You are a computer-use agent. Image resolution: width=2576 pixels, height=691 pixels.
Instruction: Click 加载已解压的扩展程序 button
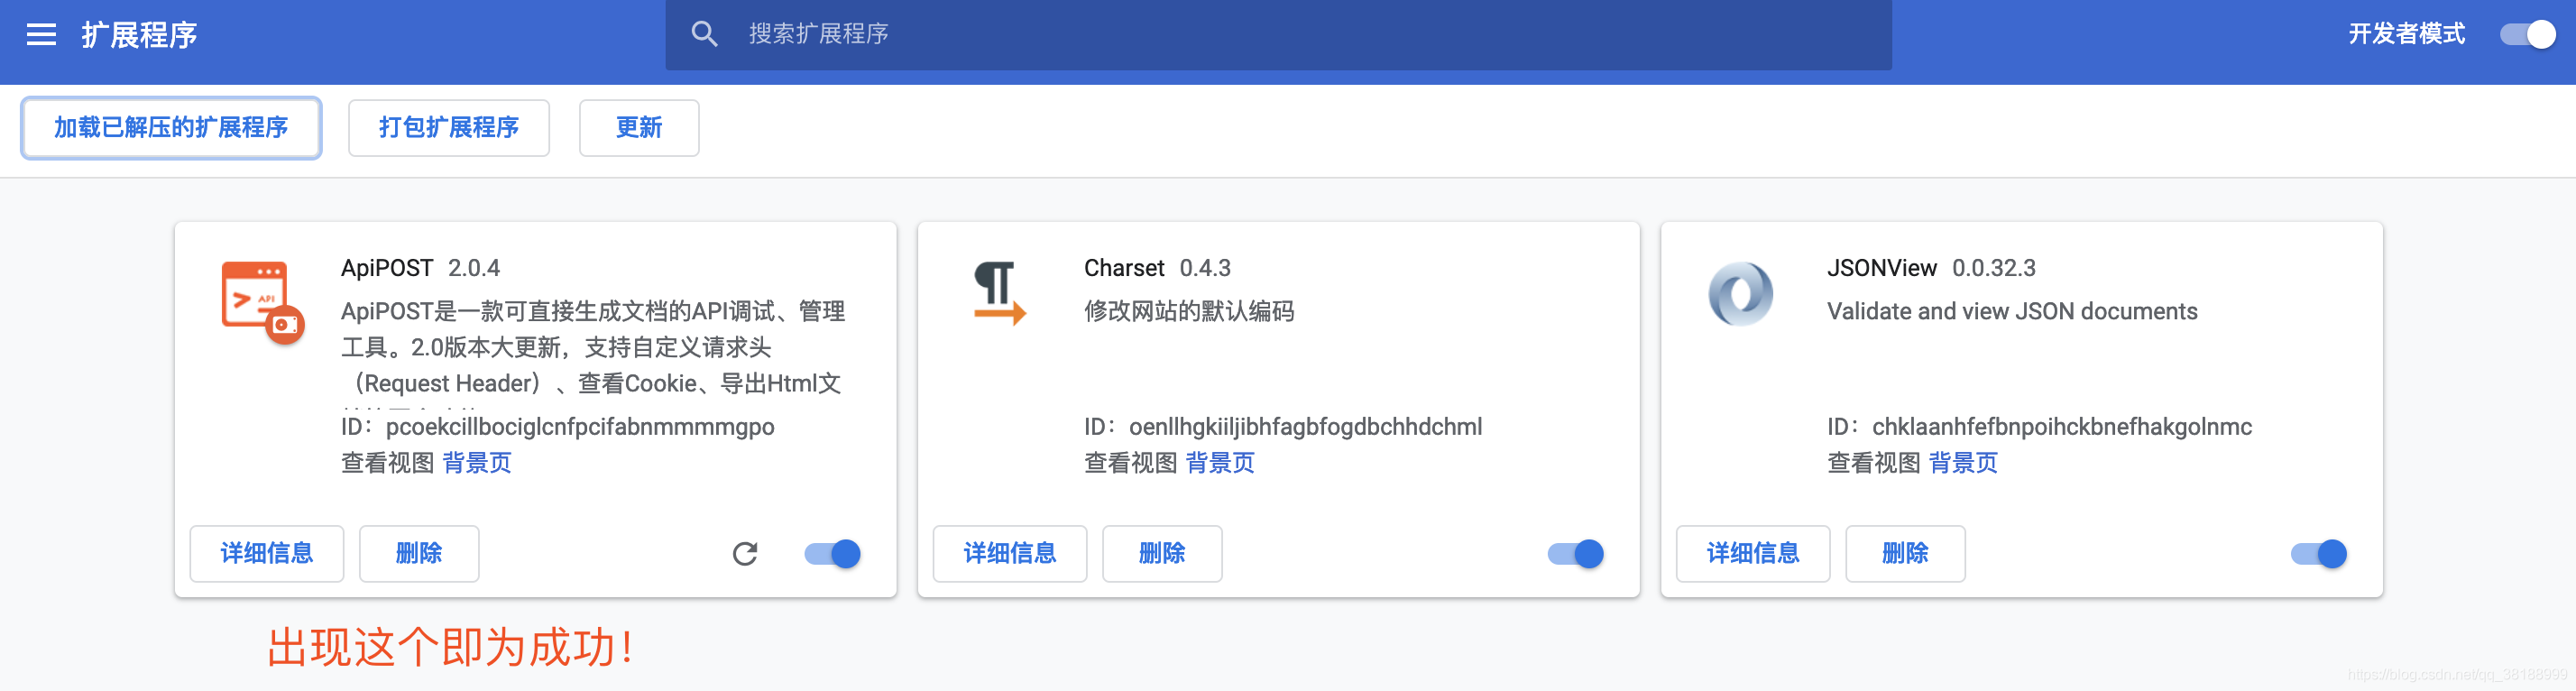tap(171, 128)
